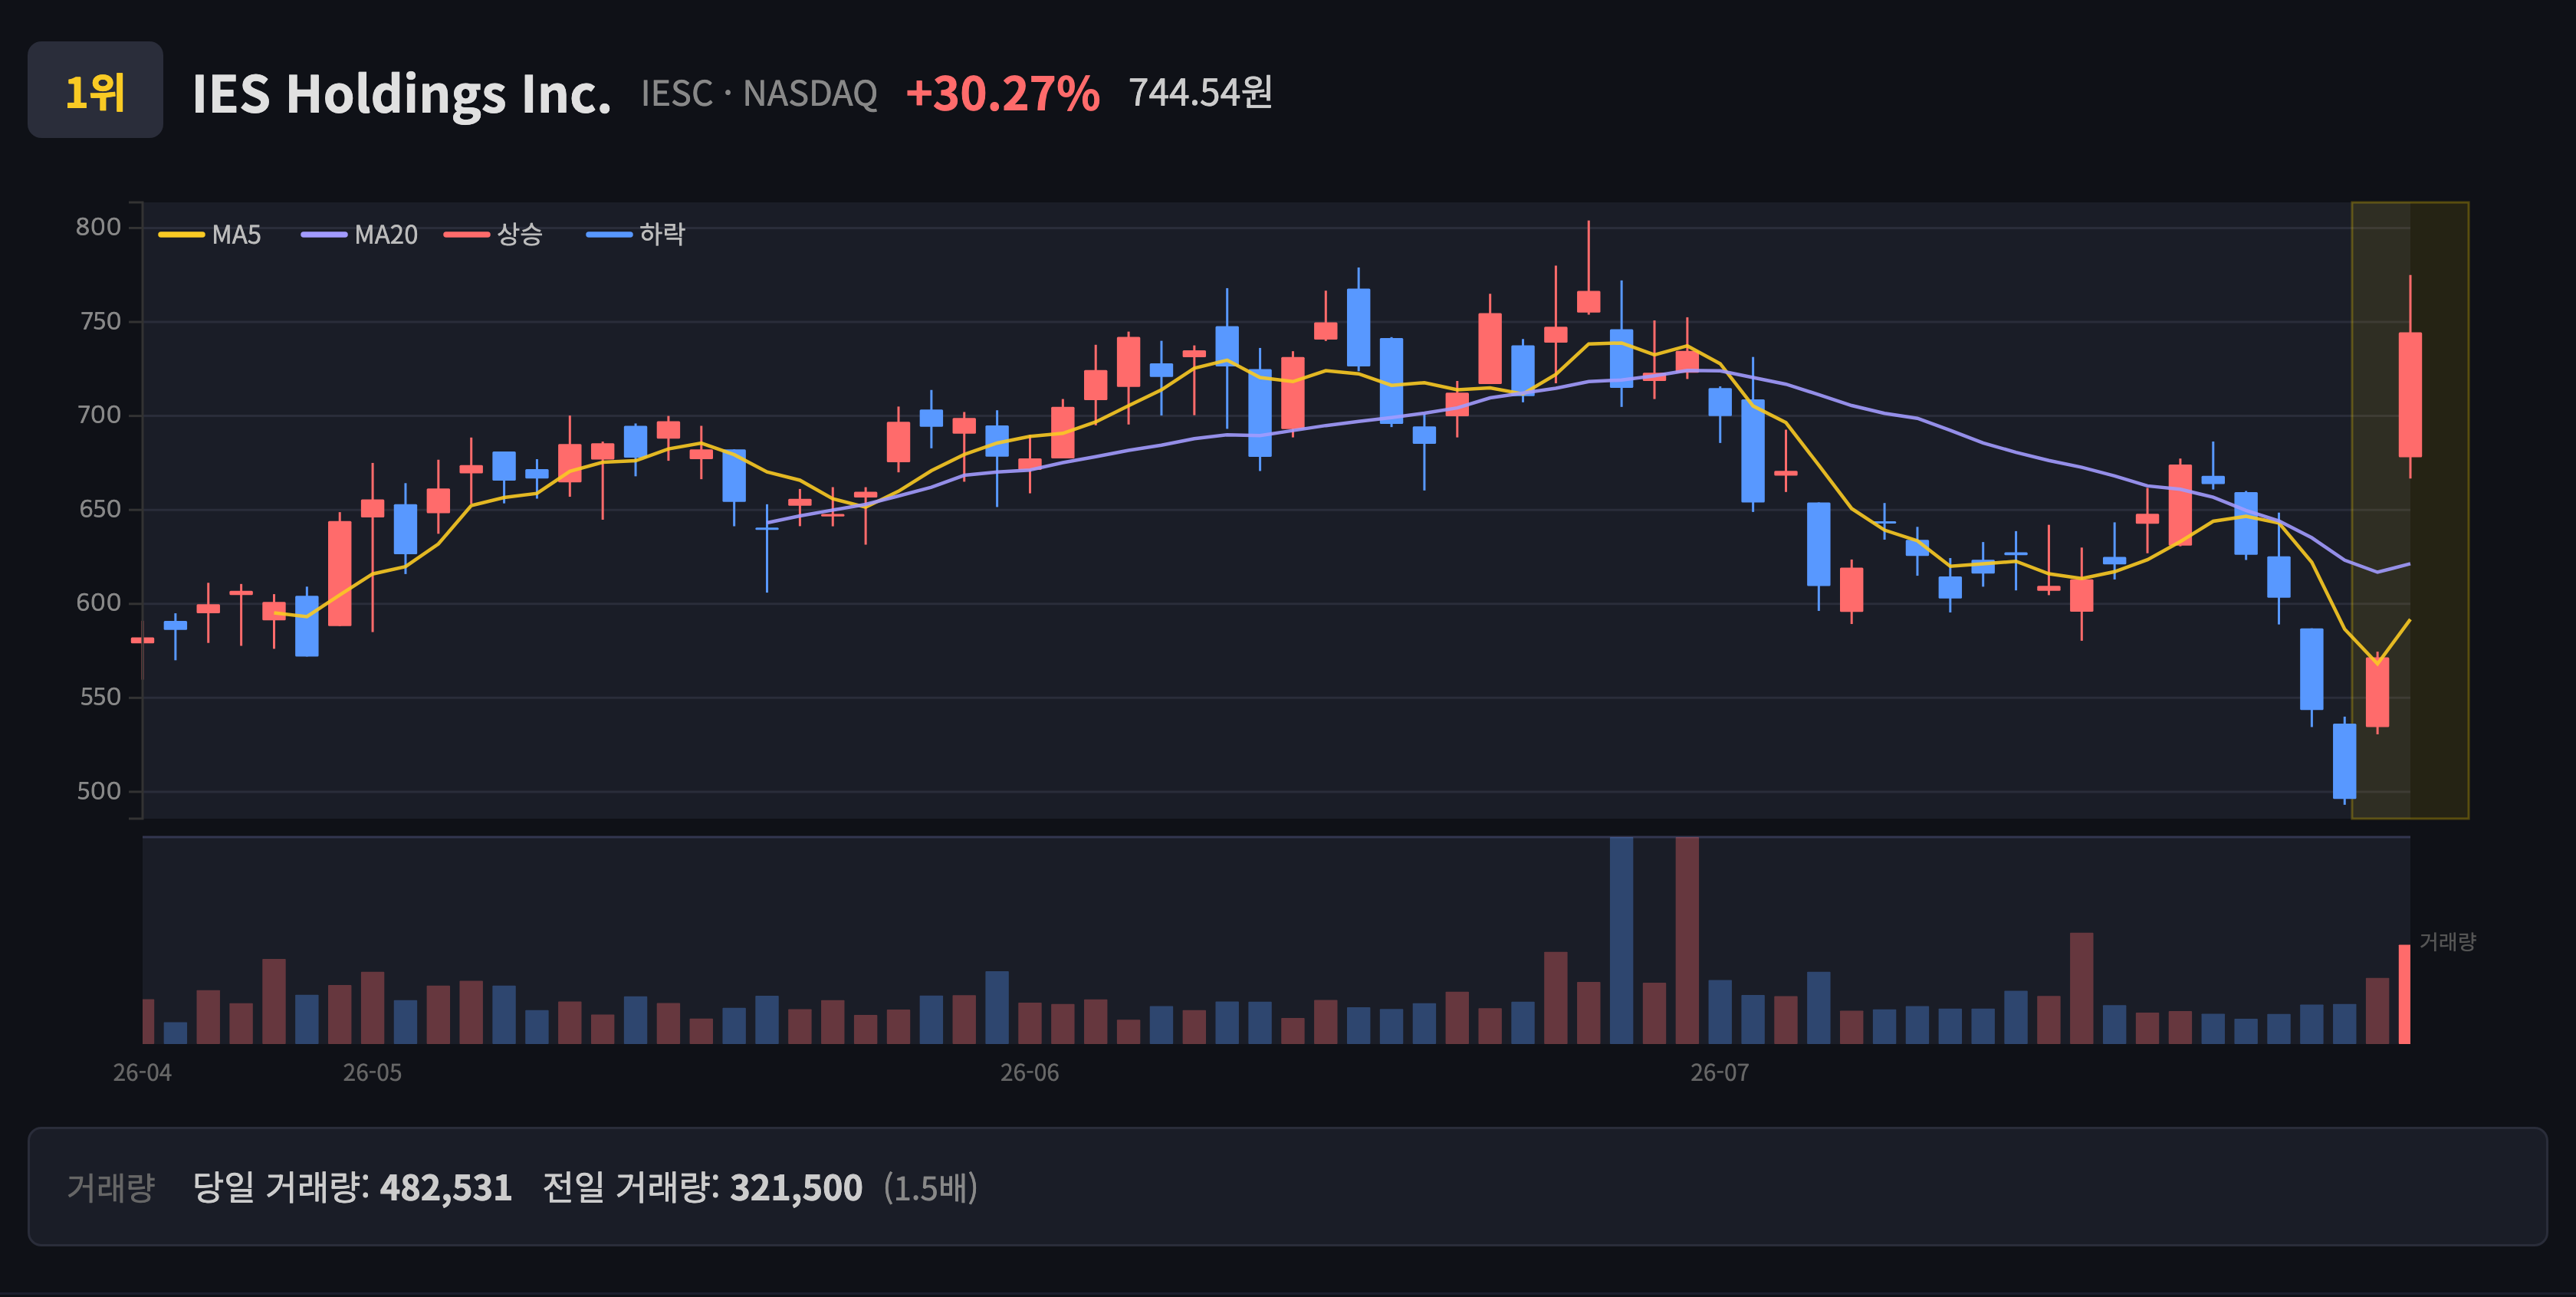Viewport: 2576px width, 1297px height.
Task: Click the +30.27% change value
Action: [1003, 94]
